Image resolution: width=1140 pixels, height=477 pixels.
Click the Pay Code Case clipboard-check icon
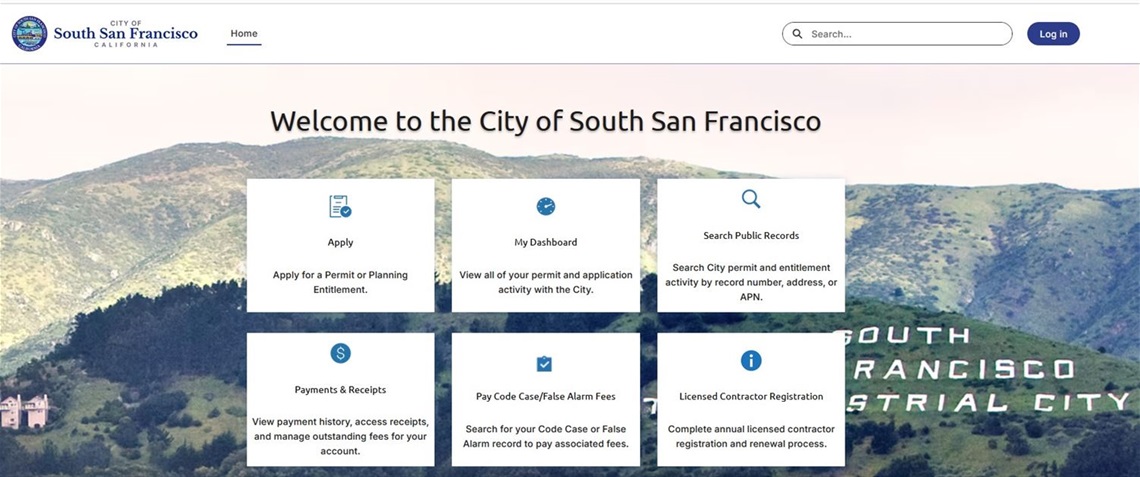(x=545, y=364)
